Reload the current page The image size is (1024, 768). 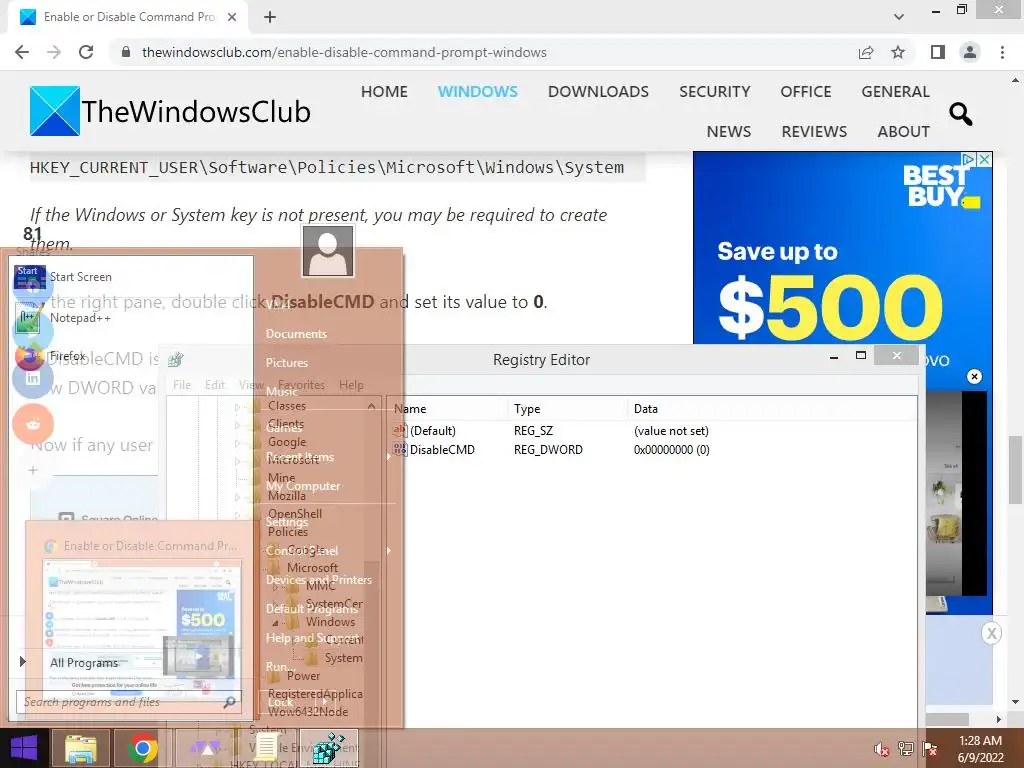(x=86, y=52)
